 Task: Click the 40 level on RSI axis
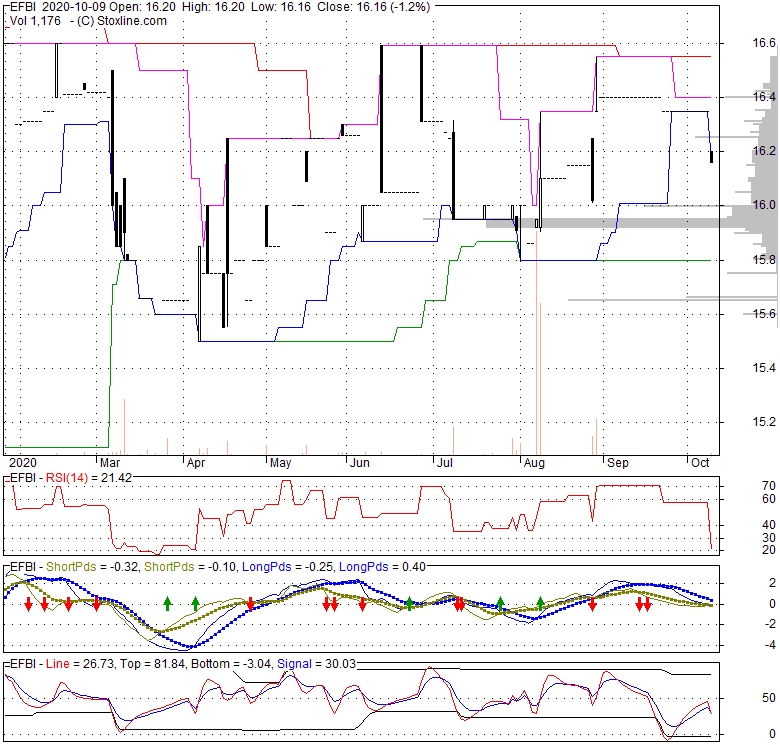pos(769,525)
